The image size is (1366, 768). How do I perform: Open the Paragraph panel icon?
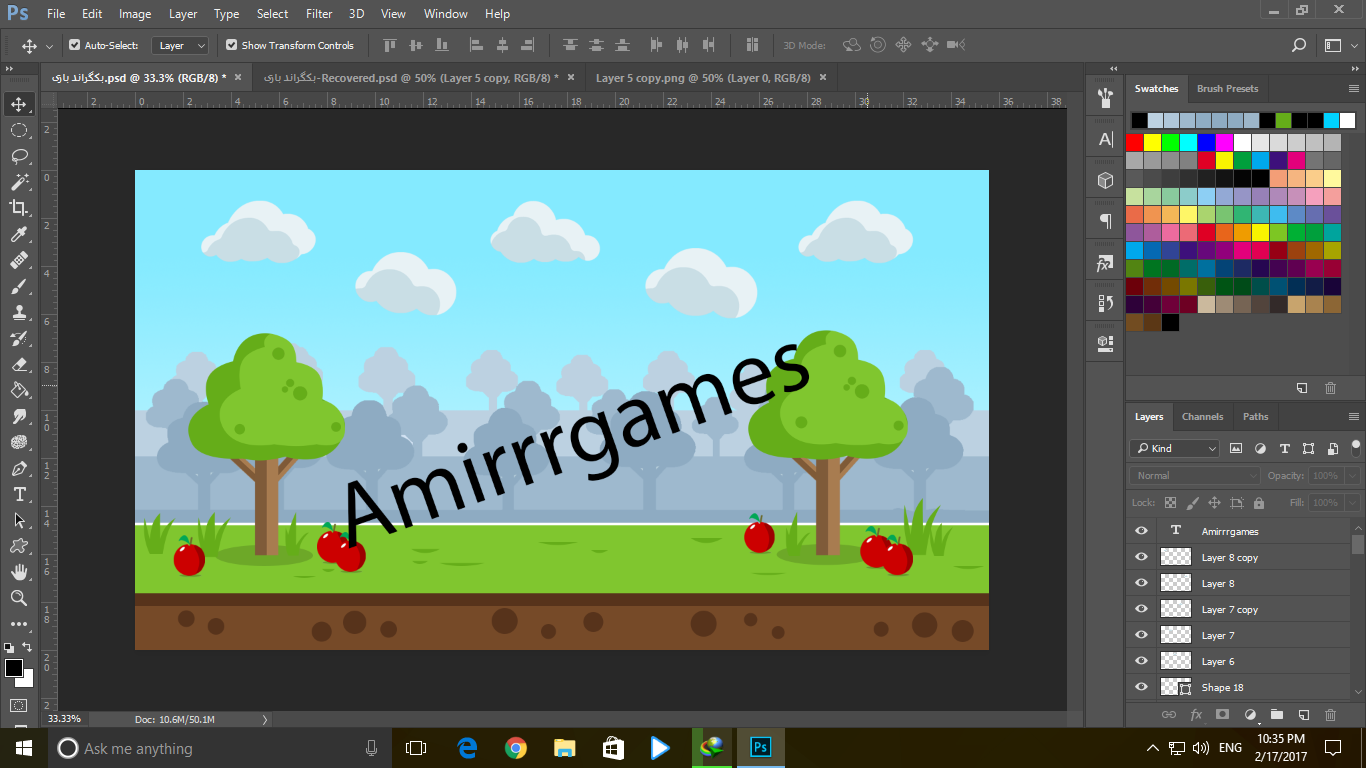pyautogui.click(x=1105, y=221)
